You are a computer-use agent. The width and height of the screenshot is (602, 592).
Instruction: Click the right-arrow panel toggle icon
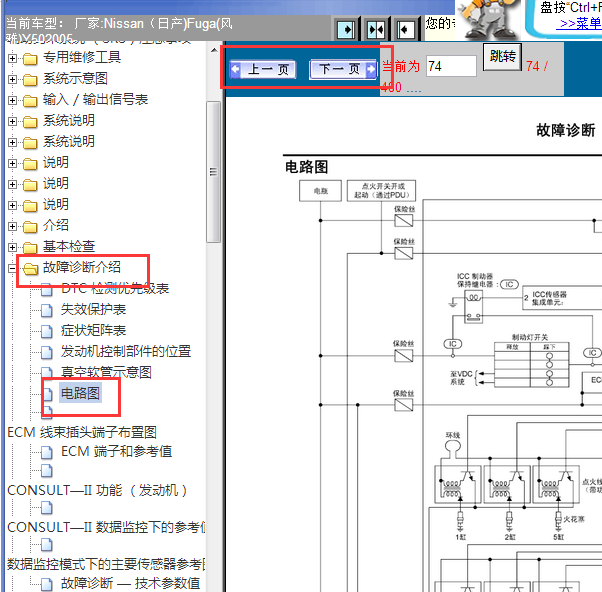(346, 29)
